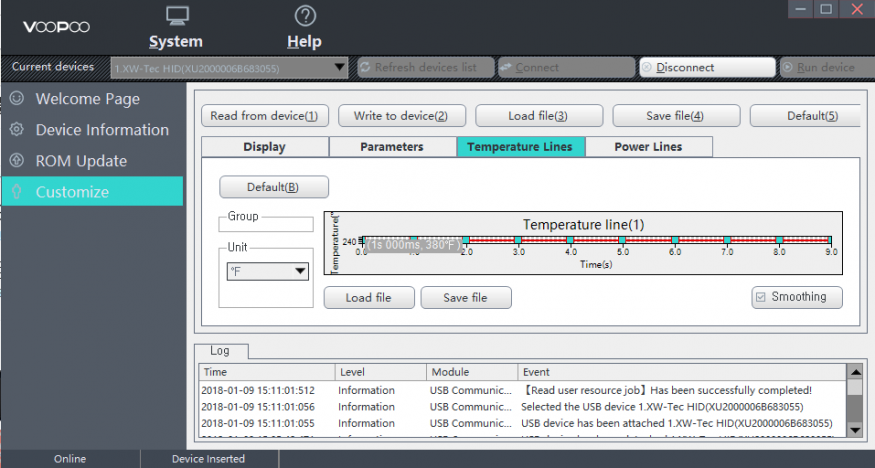Click the Temperature line(1) chart title
Screen dimensions: 875x468
pyautogui.click(x=584, y=225)
